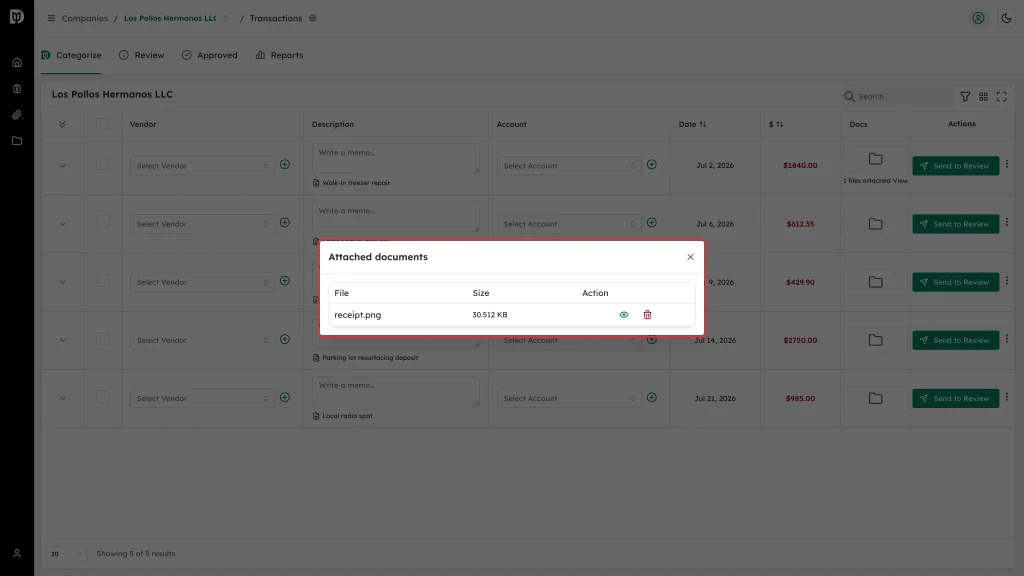Enter fullscreen with the expand icon
This screenshot has width=1024, height=576.
(1002, 97)
